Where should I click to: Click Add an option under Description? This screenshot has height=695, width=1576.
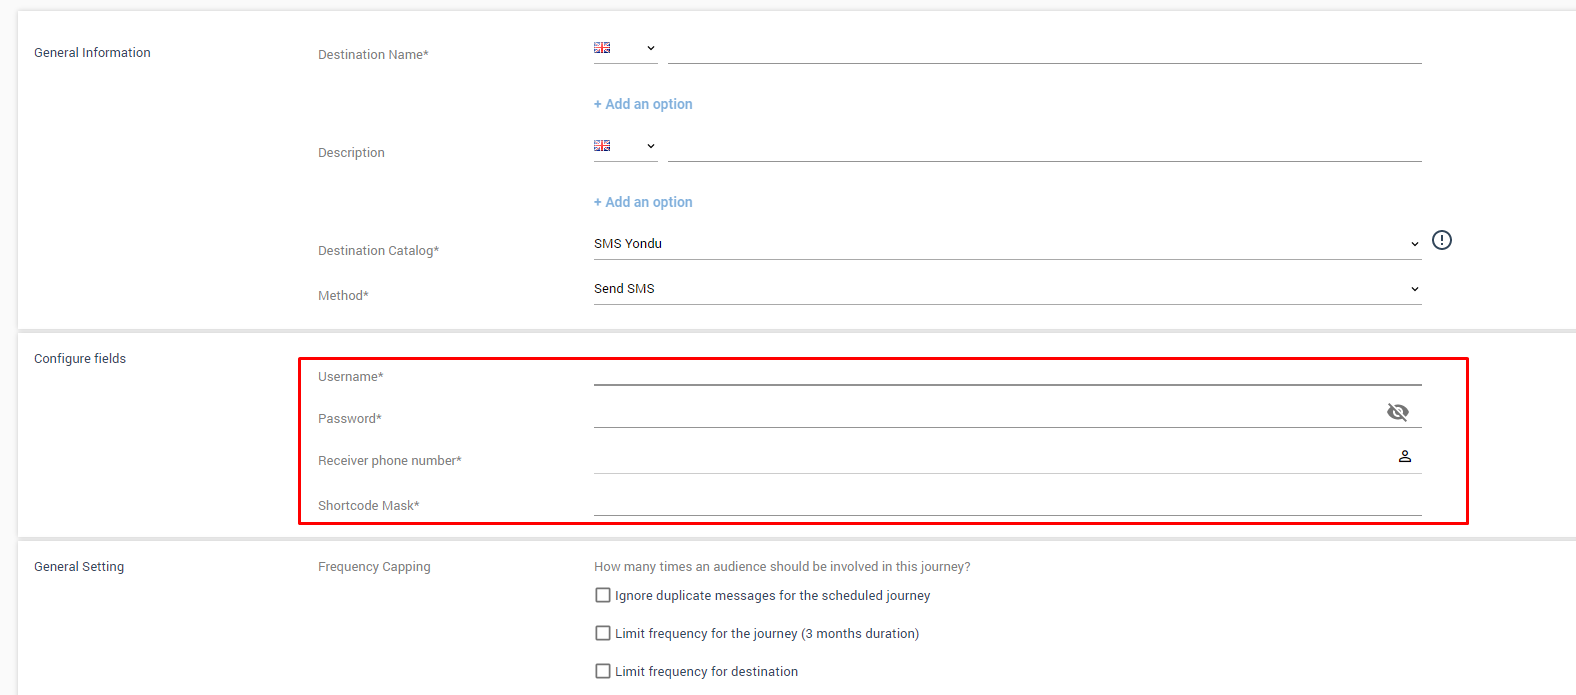coord(643,202)
